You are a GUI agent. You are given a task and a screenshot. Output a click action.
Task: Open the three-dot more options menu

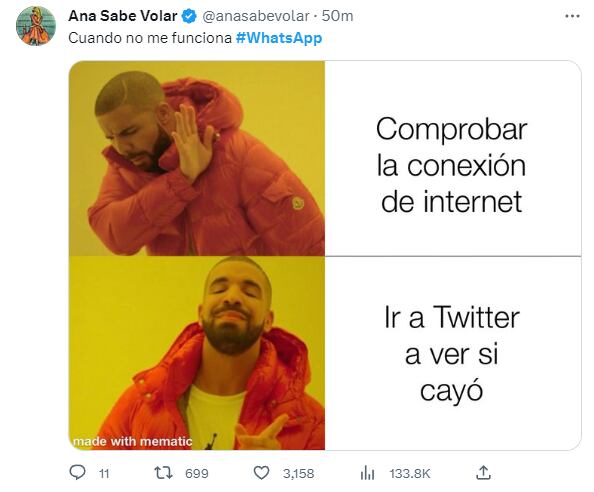pos(572,16)
